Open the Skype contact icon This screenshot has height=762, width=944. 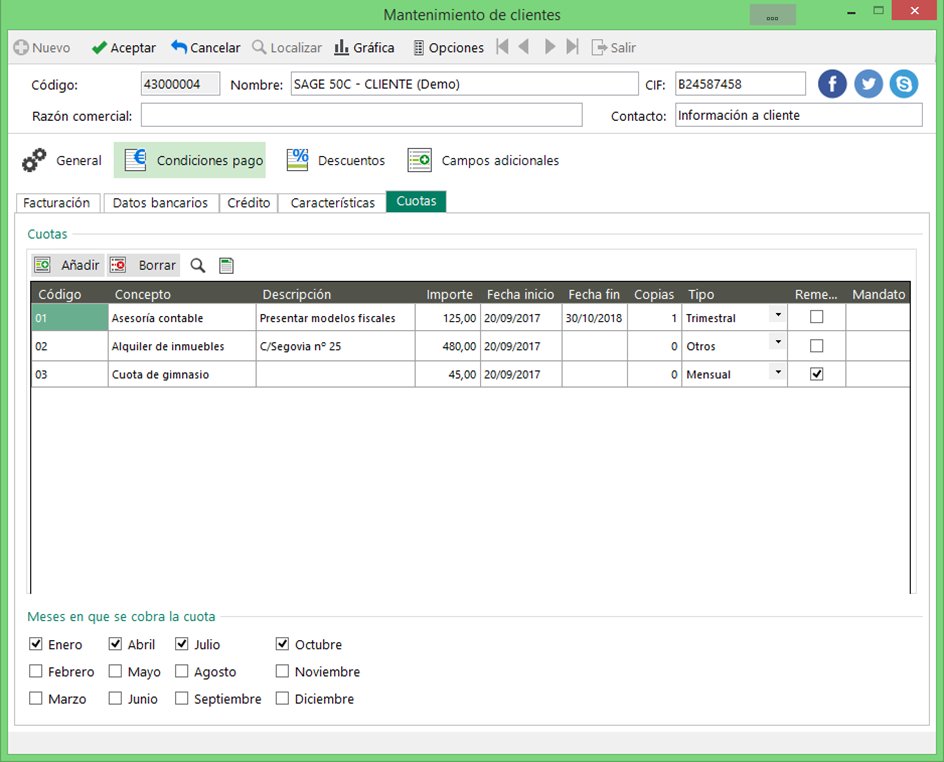point(904,84)
